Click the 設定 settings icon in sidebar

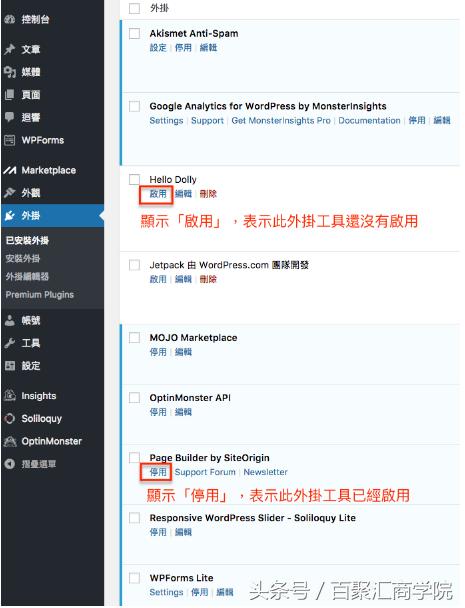tap(10, 365)
